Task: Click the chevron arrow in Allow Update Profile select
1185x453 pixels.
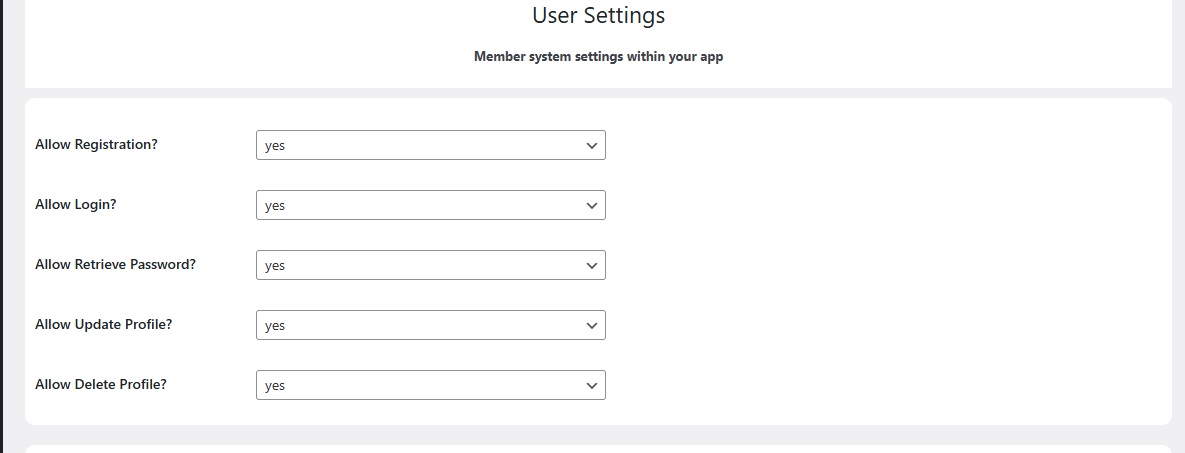Action: 592,325
